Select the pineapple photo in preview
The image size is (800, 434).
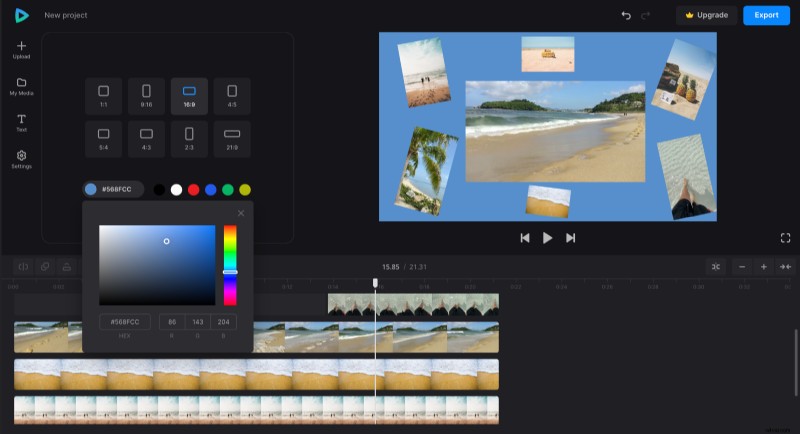pos(686,80)
